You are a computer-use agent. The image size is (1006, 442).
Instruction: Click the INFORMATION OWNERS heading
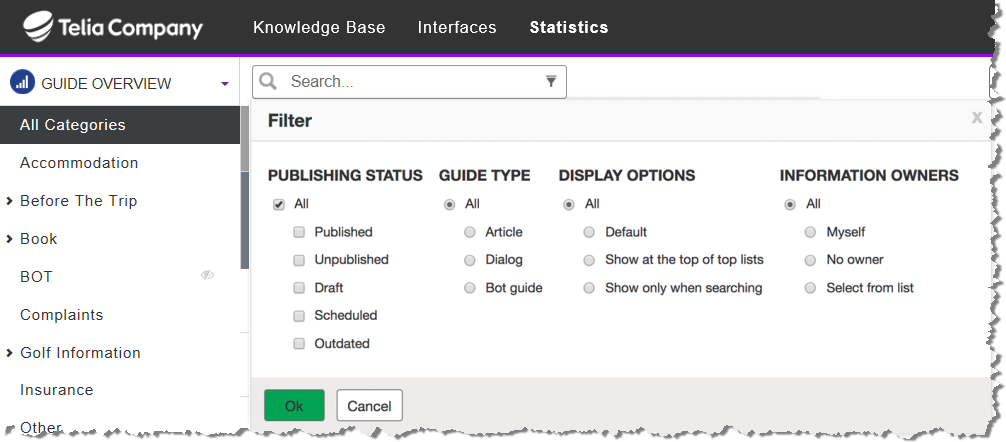869,176
